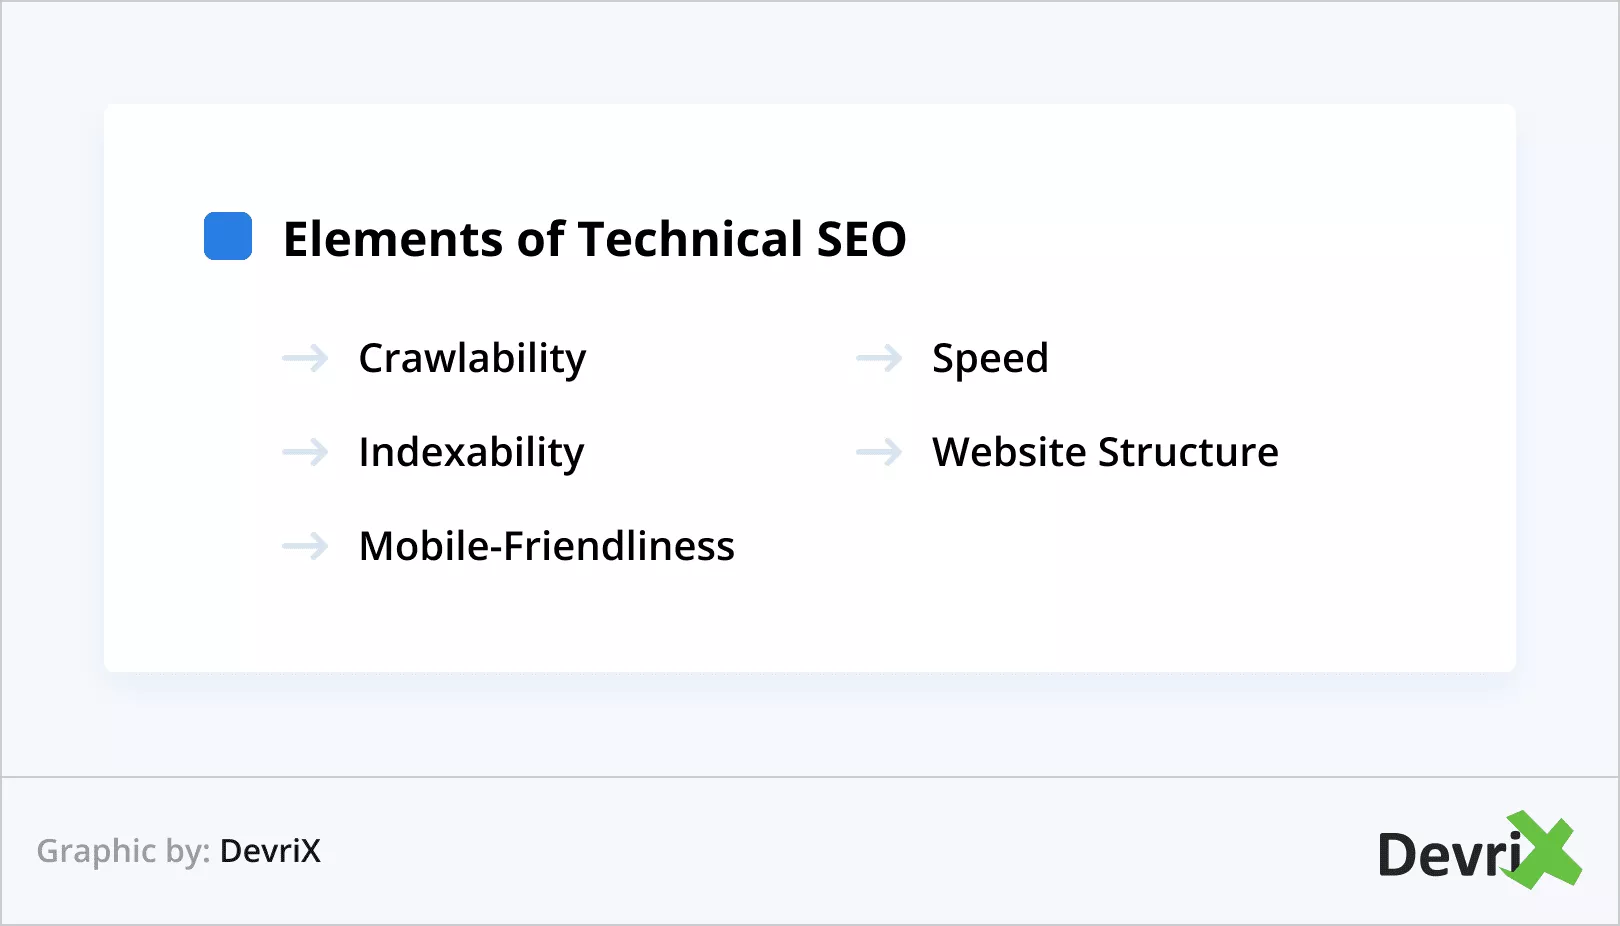
Task: Click the blue square beside the heading
Action: 228,236
